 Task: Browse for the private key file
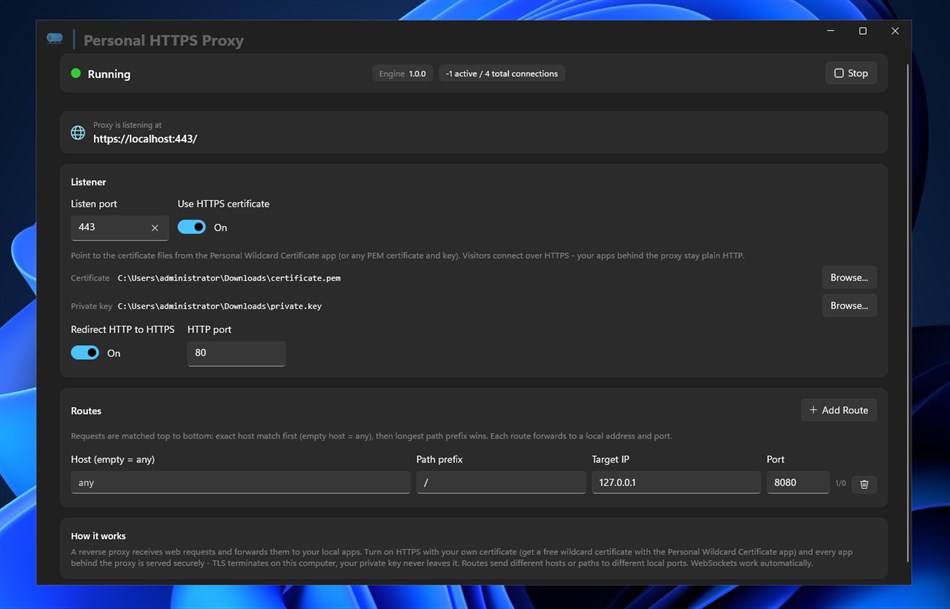tap(849, 305)
